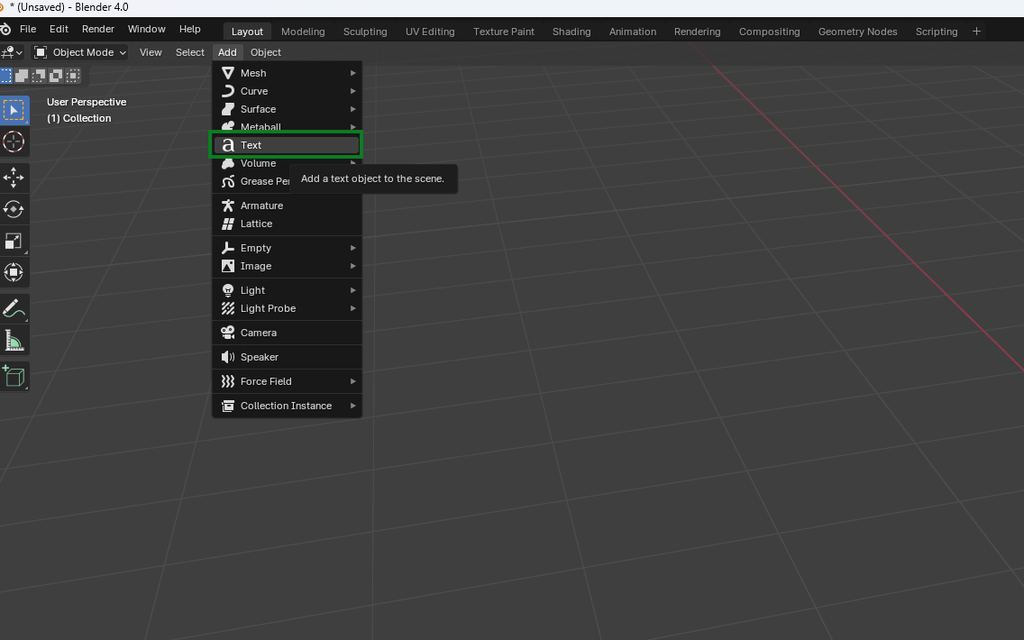The width and height of the screenshot is (1024, 640).
Task: Open the Object Mode dropdown
Action: [80, 52]
